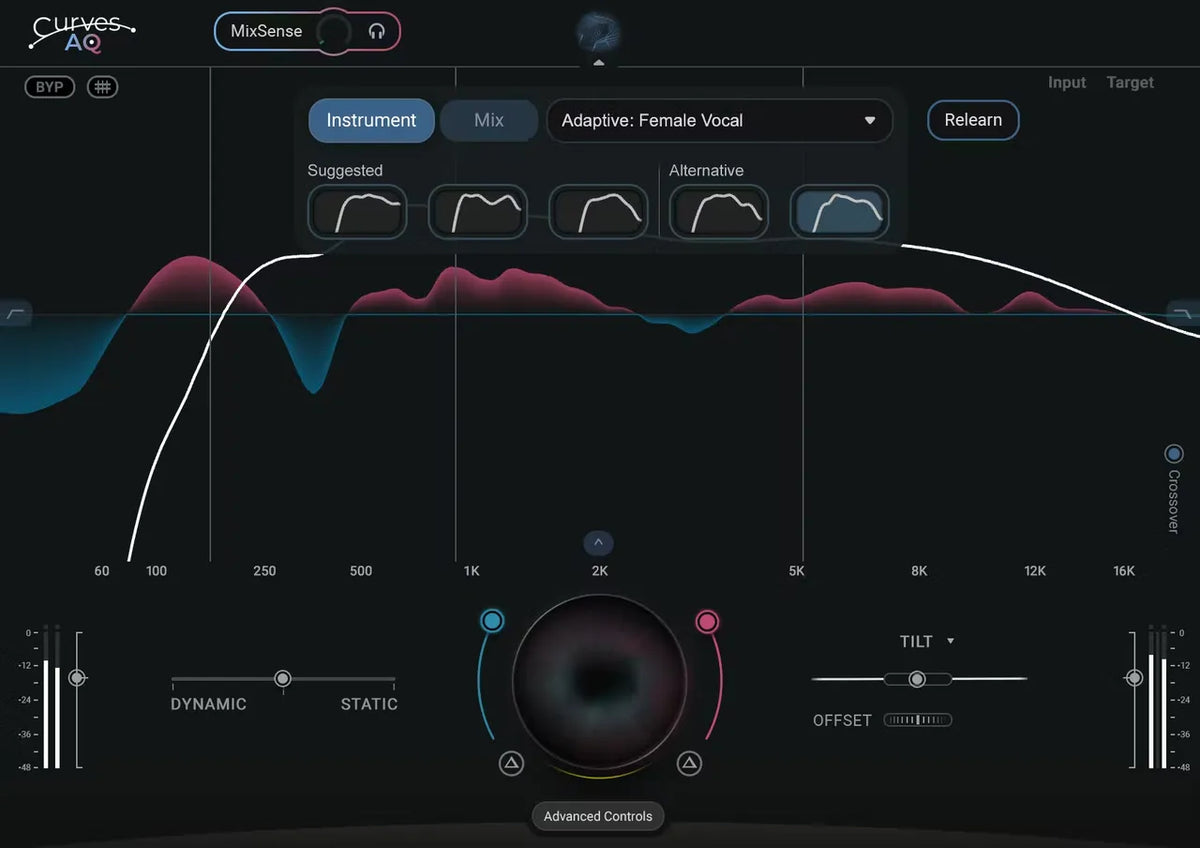This screenshot has width=1200, height=848.
Task: Click the pink boost amount handle
Action: click(x=707, y=622)
